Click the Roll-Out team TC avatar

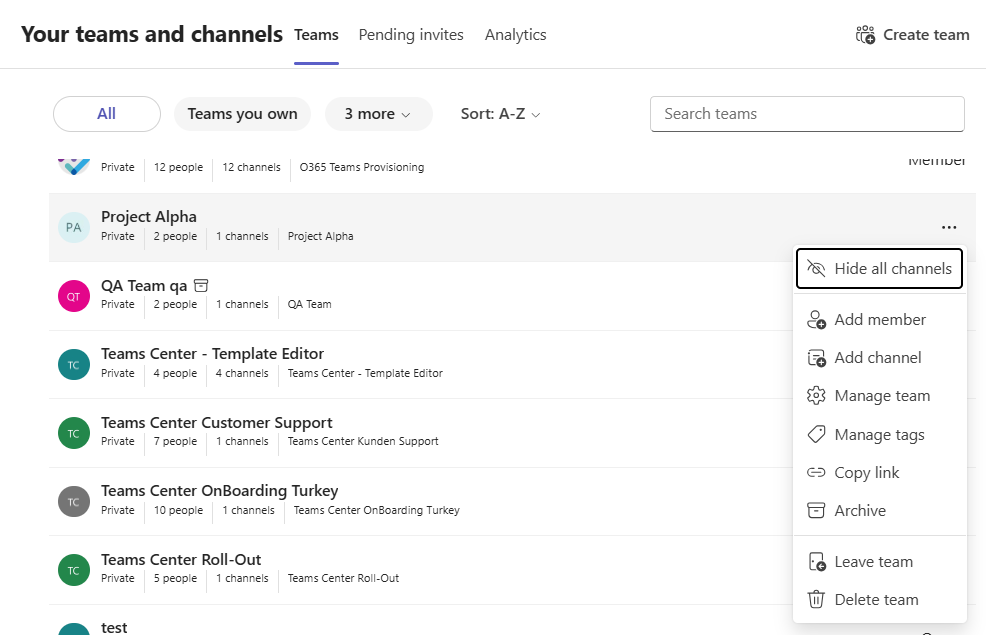click(74, 570)
